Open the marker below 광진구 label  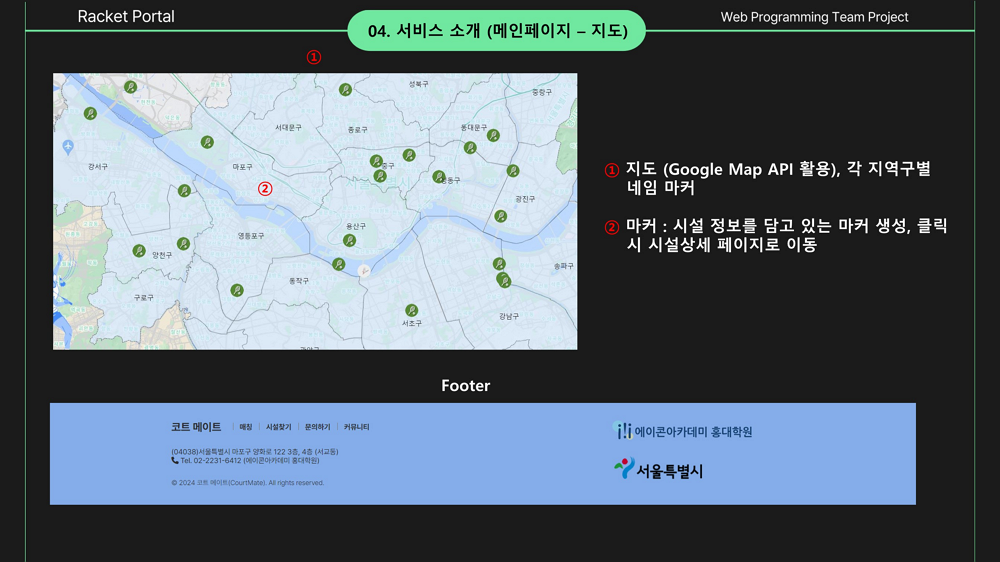pos(501,216)
